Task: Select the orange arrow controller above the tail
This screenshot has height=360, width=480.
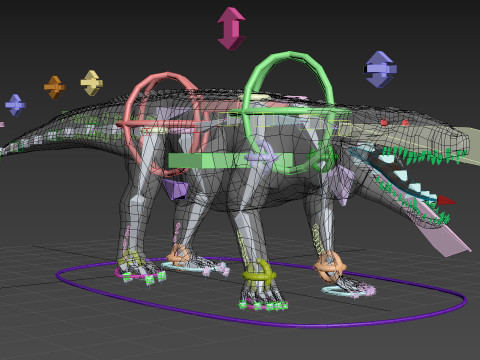Action: coord(54,87)
